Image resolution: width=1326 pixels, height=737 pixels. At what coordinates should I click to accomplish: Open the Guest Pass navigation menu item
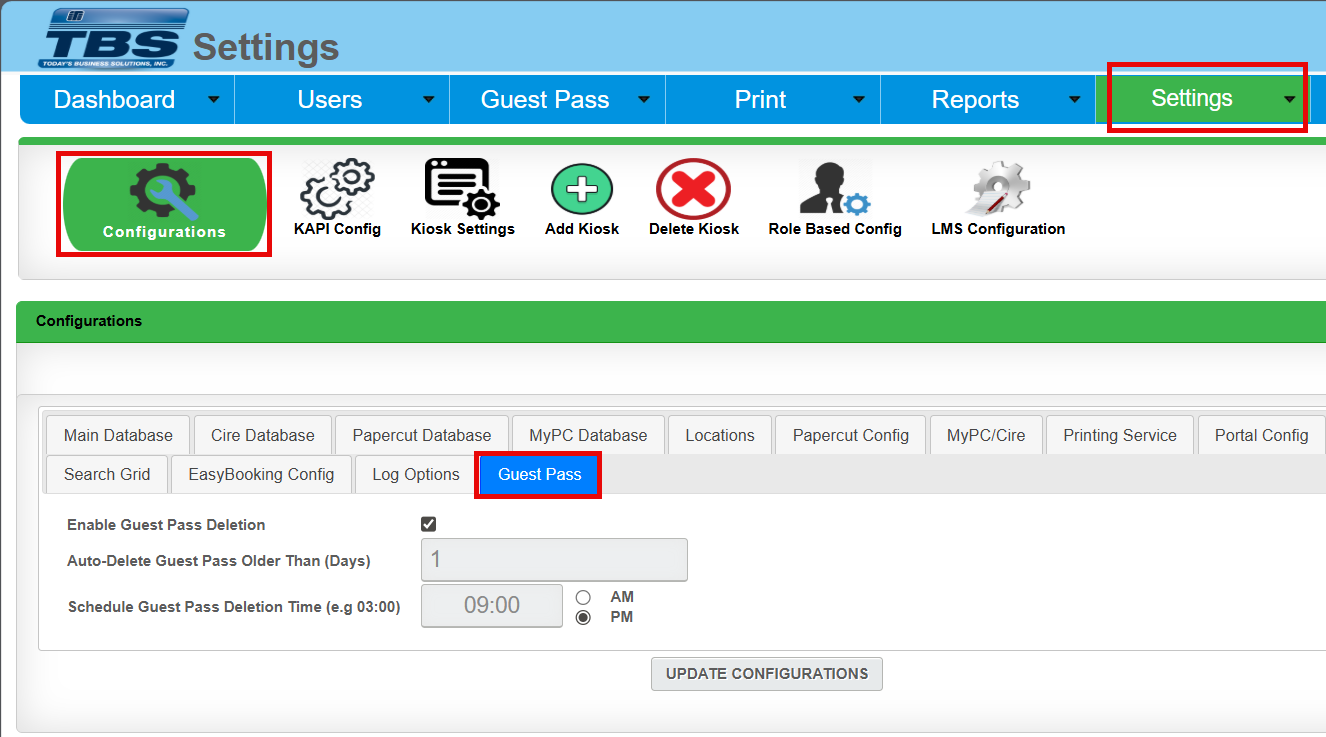[x=557, y=99]
